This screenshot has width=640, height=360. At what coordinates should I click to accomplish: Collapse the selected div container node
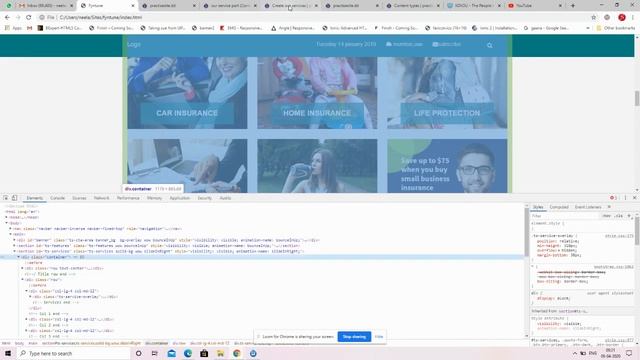tap(19, 257)
